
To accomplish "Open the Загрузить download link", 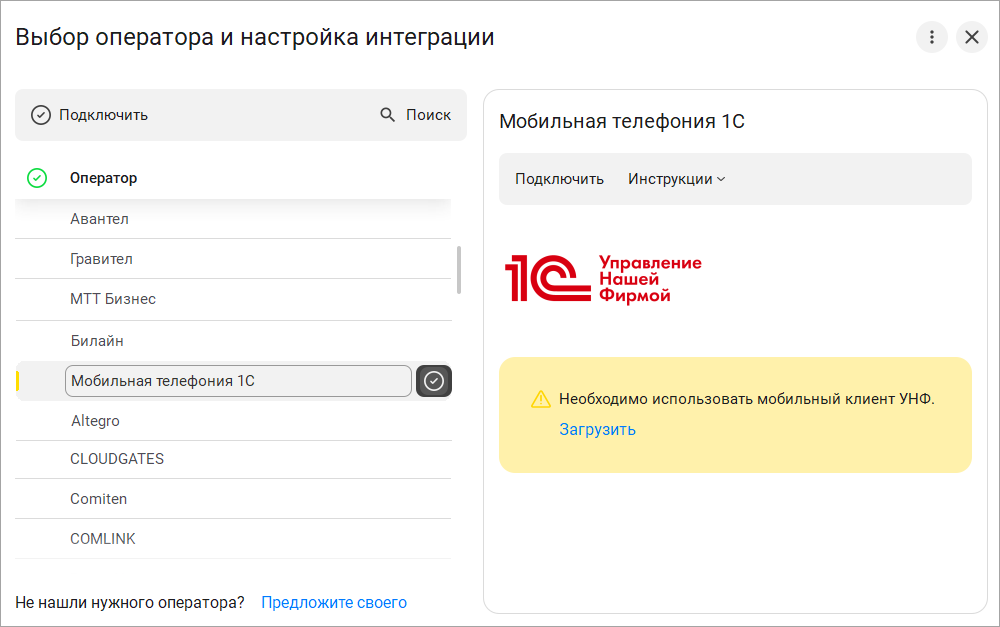I will (598, 429).
